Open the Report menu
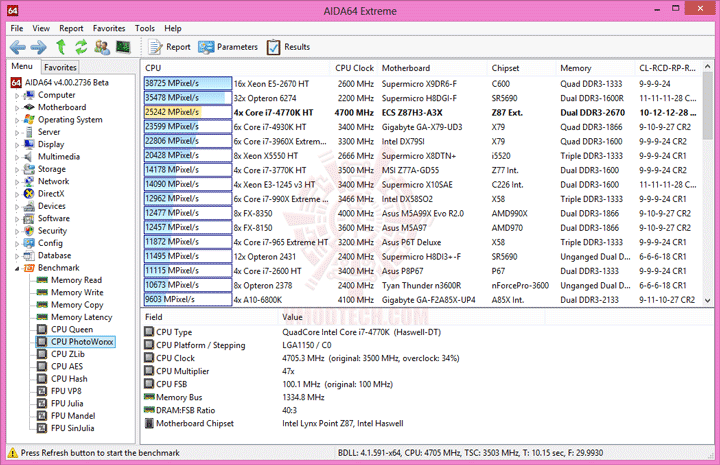Viewport: 720px width, 465px height. (x=71, y=28)
